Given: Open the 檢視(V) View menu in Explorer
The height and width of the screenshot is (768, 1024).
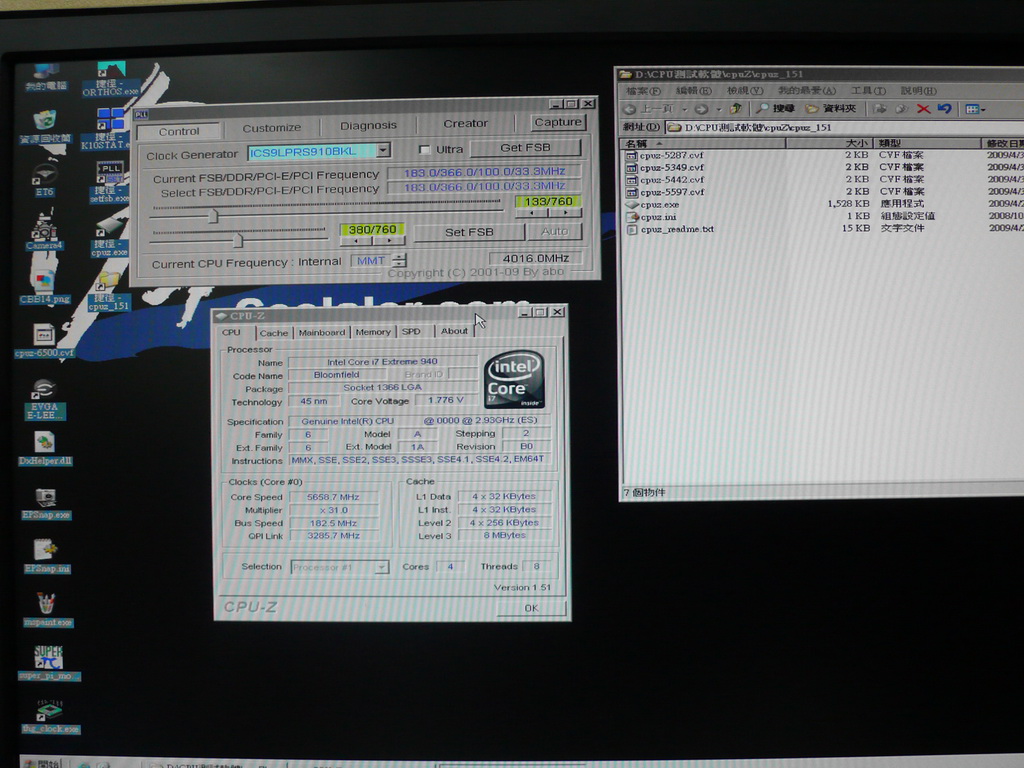Looking at the screenshot, I should (744, 91).
